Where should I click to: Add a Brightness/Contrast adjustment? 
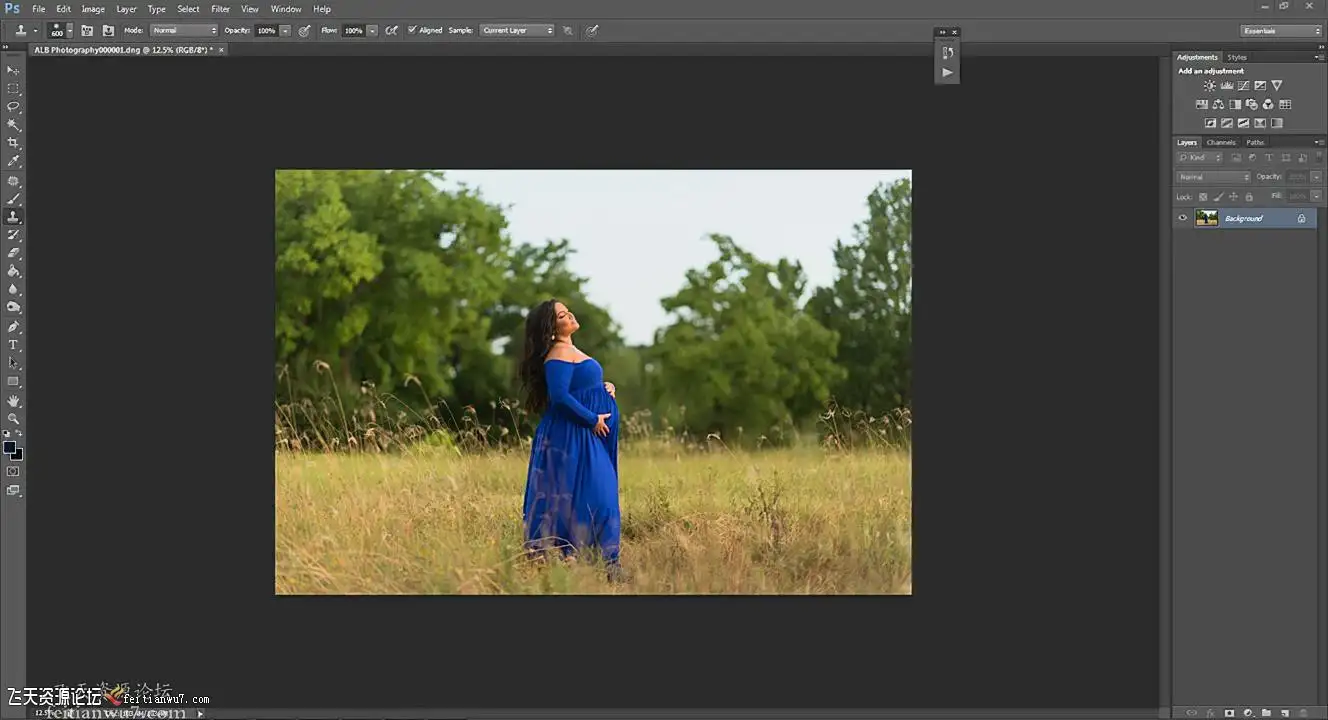[1210, 86]
